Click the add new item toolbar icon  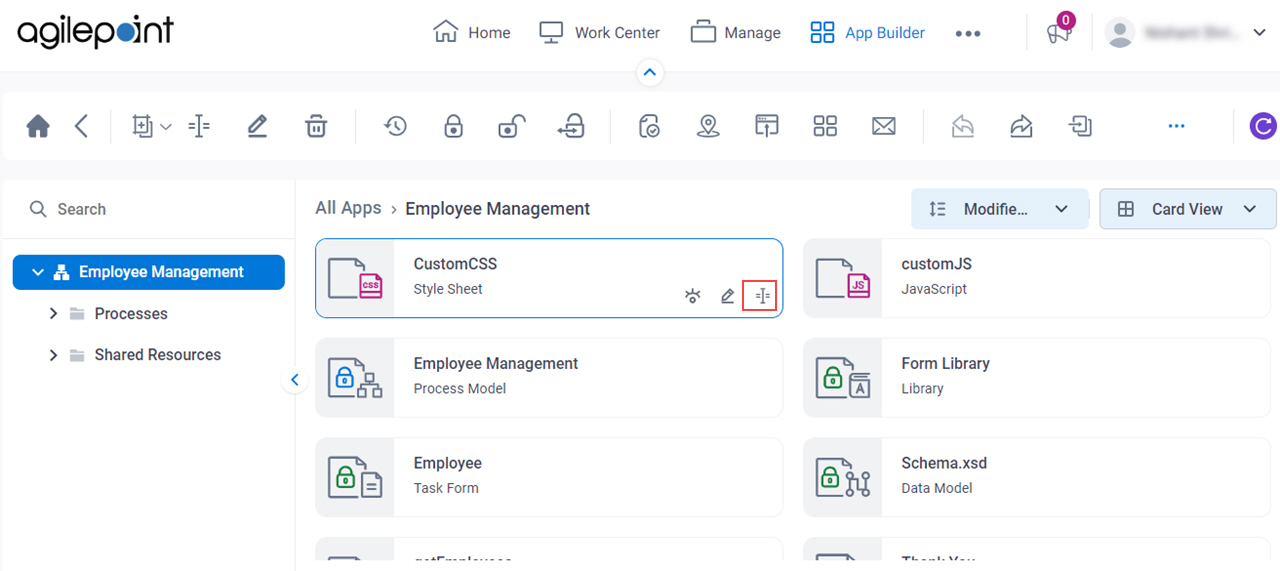click(x=143, y=126)
